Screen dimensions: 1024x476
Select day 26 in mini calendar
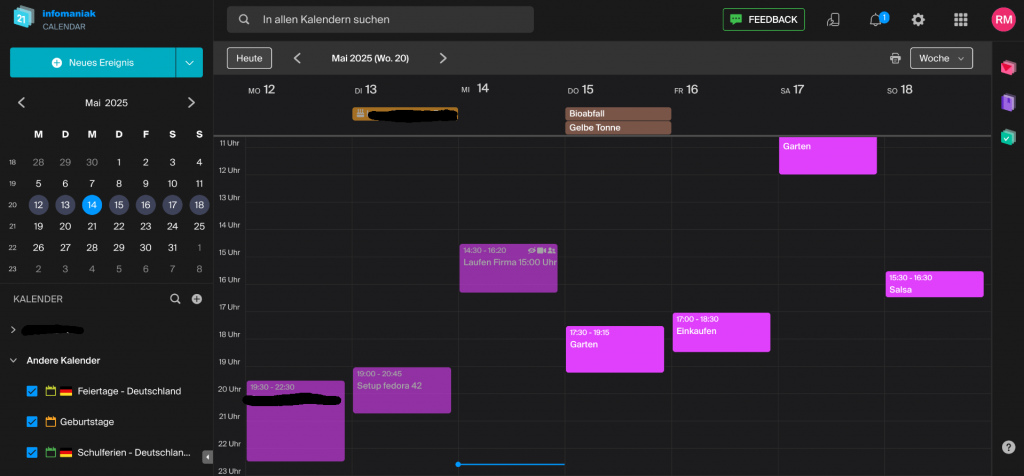click(39, 248)
